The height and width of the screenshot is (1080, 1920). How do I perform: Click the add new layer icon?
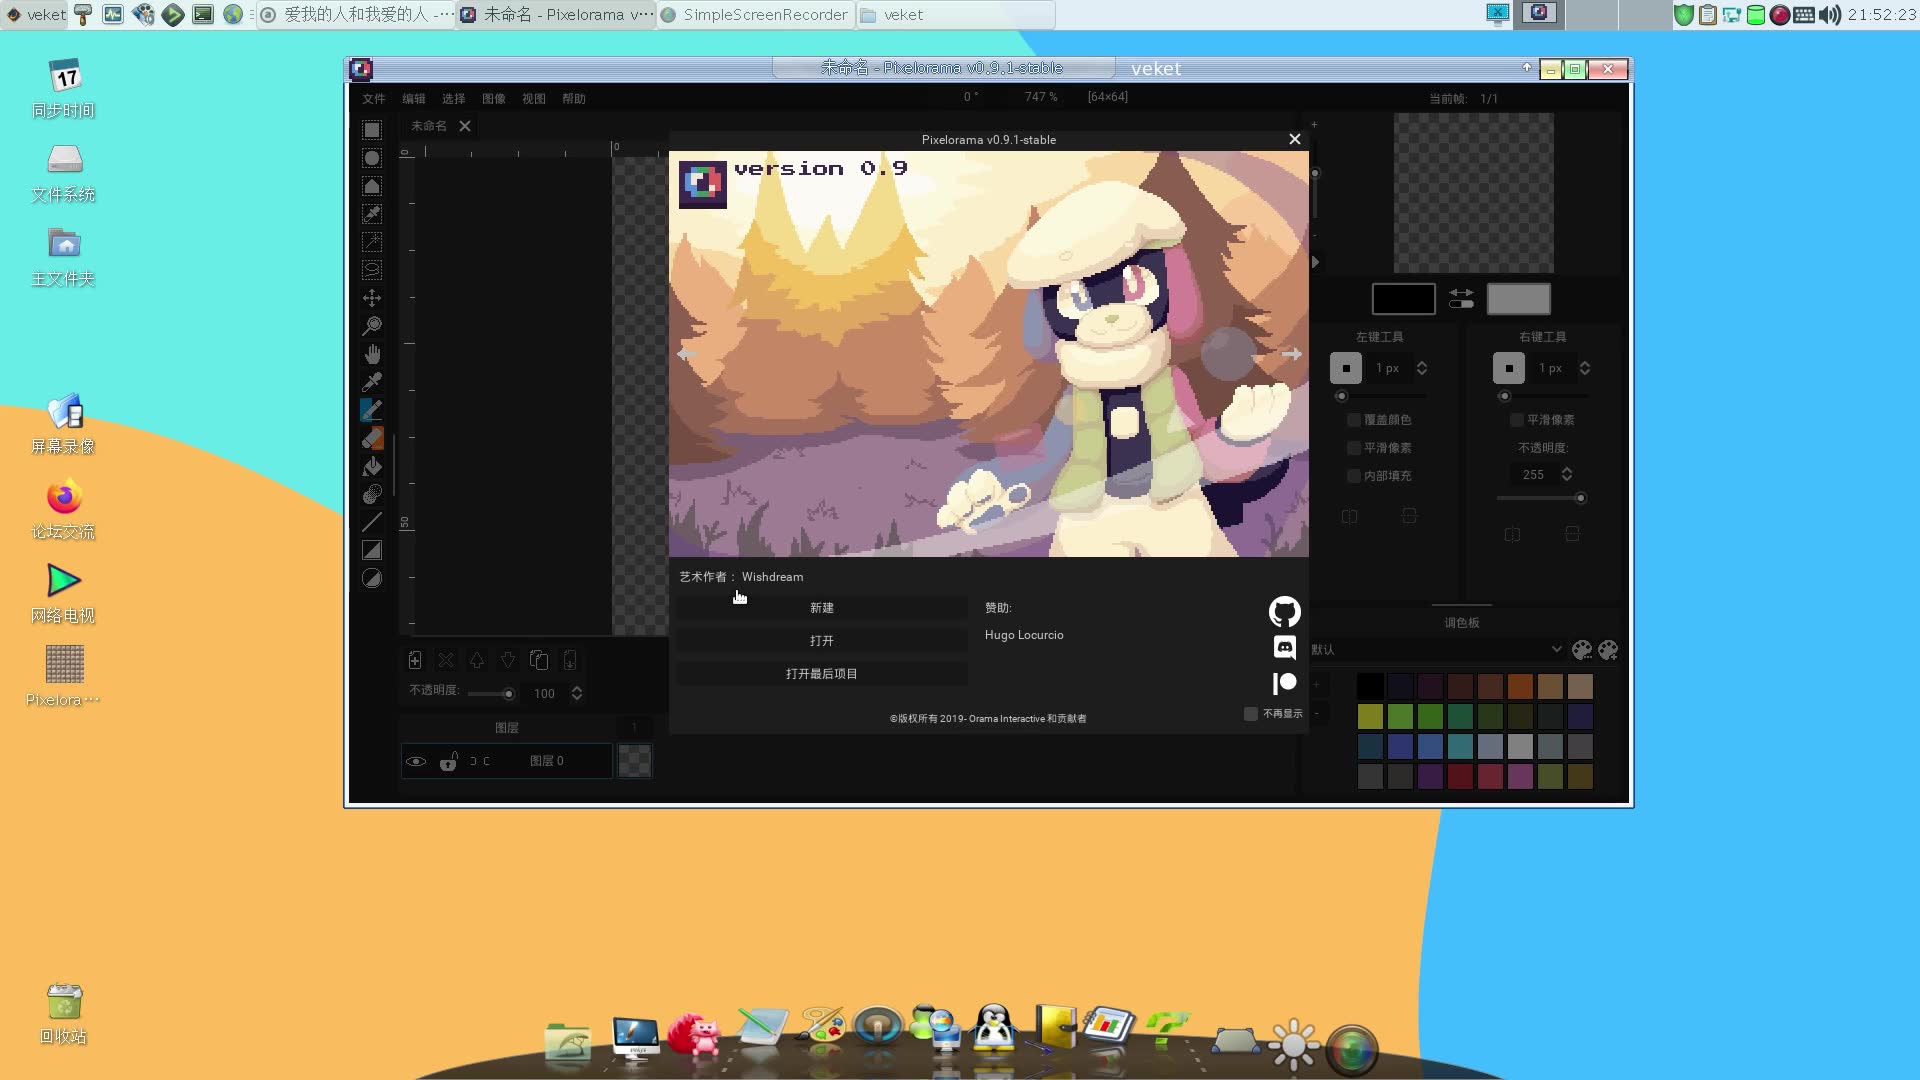point(415,660)
